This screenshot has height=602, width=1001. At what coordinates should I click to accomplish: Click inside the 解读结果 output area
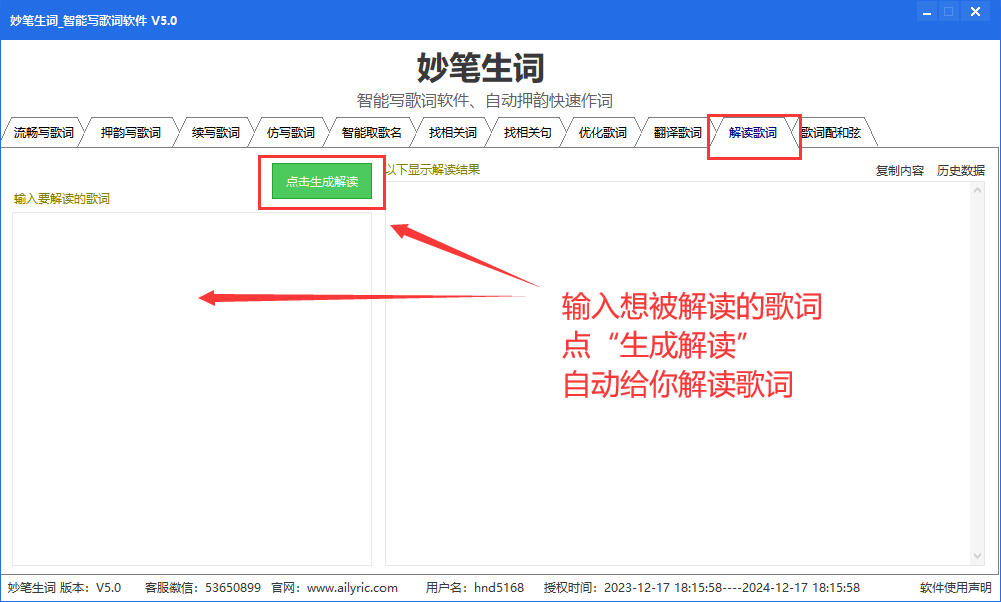(679, 373)
